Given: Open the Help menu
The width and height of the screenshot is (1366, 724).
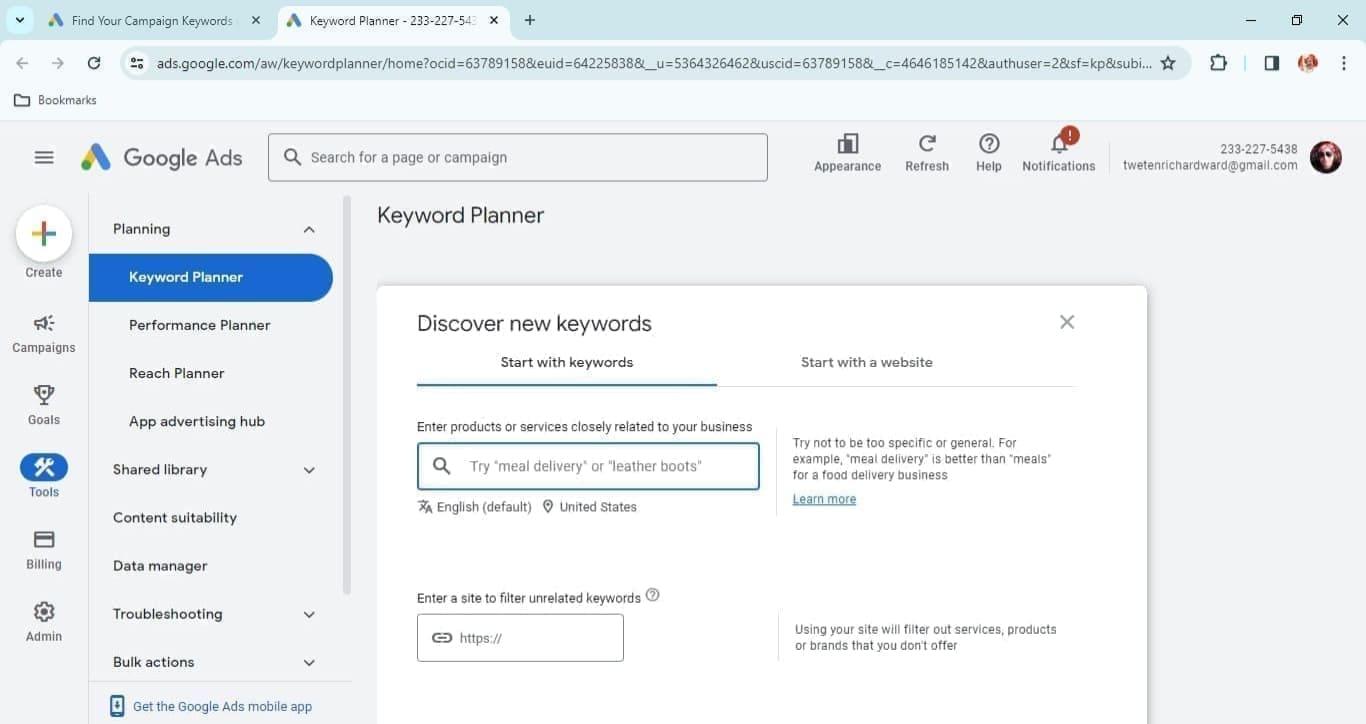Looking at the screenshot, I should [989, 153].
